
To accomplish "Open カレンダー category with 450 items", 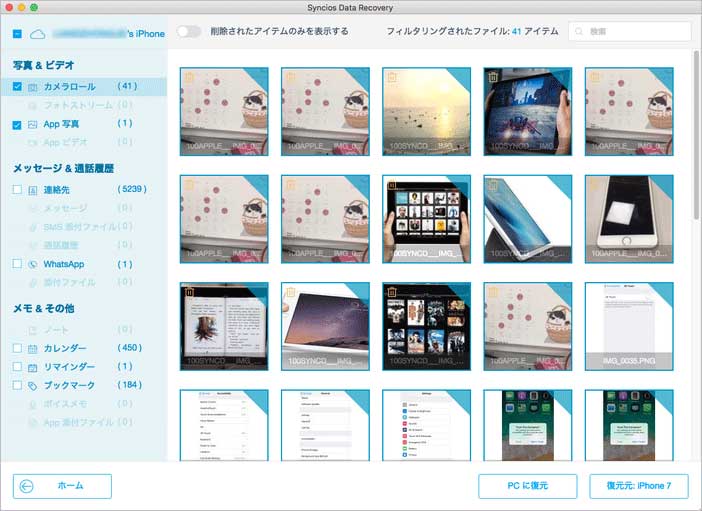I will pyautogui.click(x=84, y=348).
